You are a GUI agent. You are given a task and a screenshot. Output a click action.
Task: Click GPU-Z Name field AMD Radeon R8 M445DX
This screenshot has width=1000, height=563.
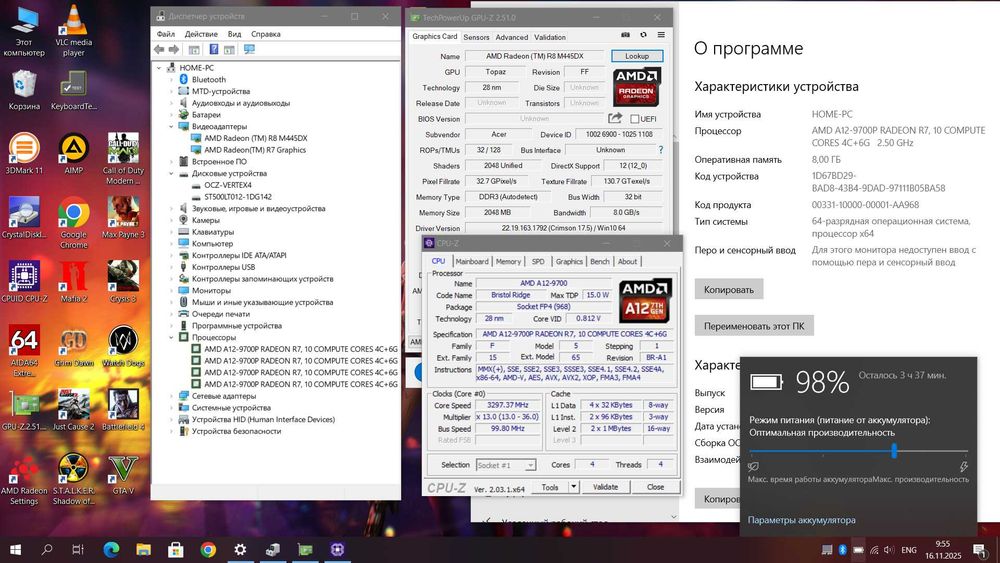click(534, 56)
